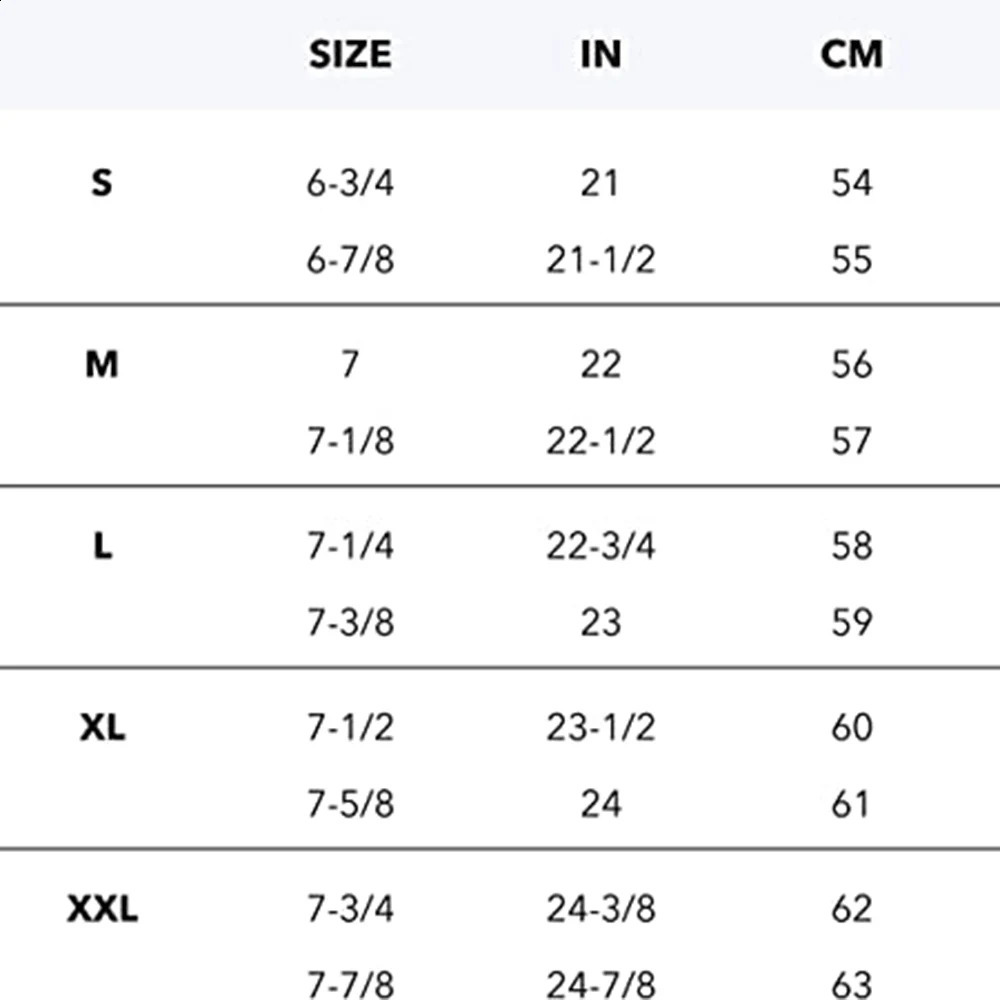This screenshot has width=1000, height=1000.
Task: Click the 57 cm value
Action: coord(852,442)
